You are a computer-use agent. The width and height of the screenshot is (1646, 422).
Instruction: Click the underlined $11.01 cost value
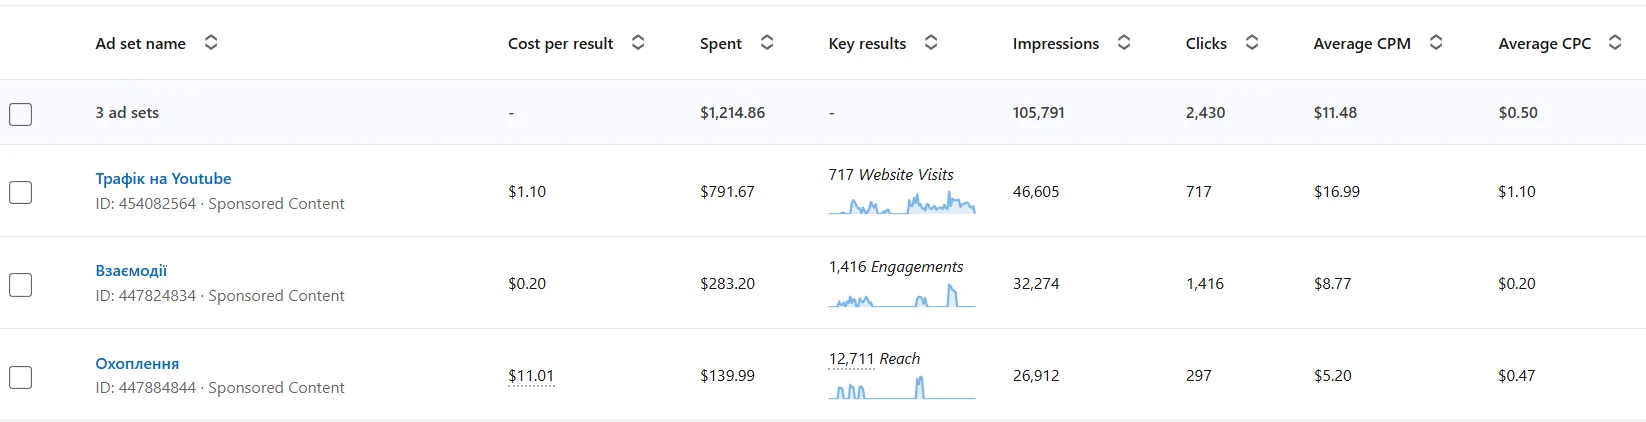531,376
